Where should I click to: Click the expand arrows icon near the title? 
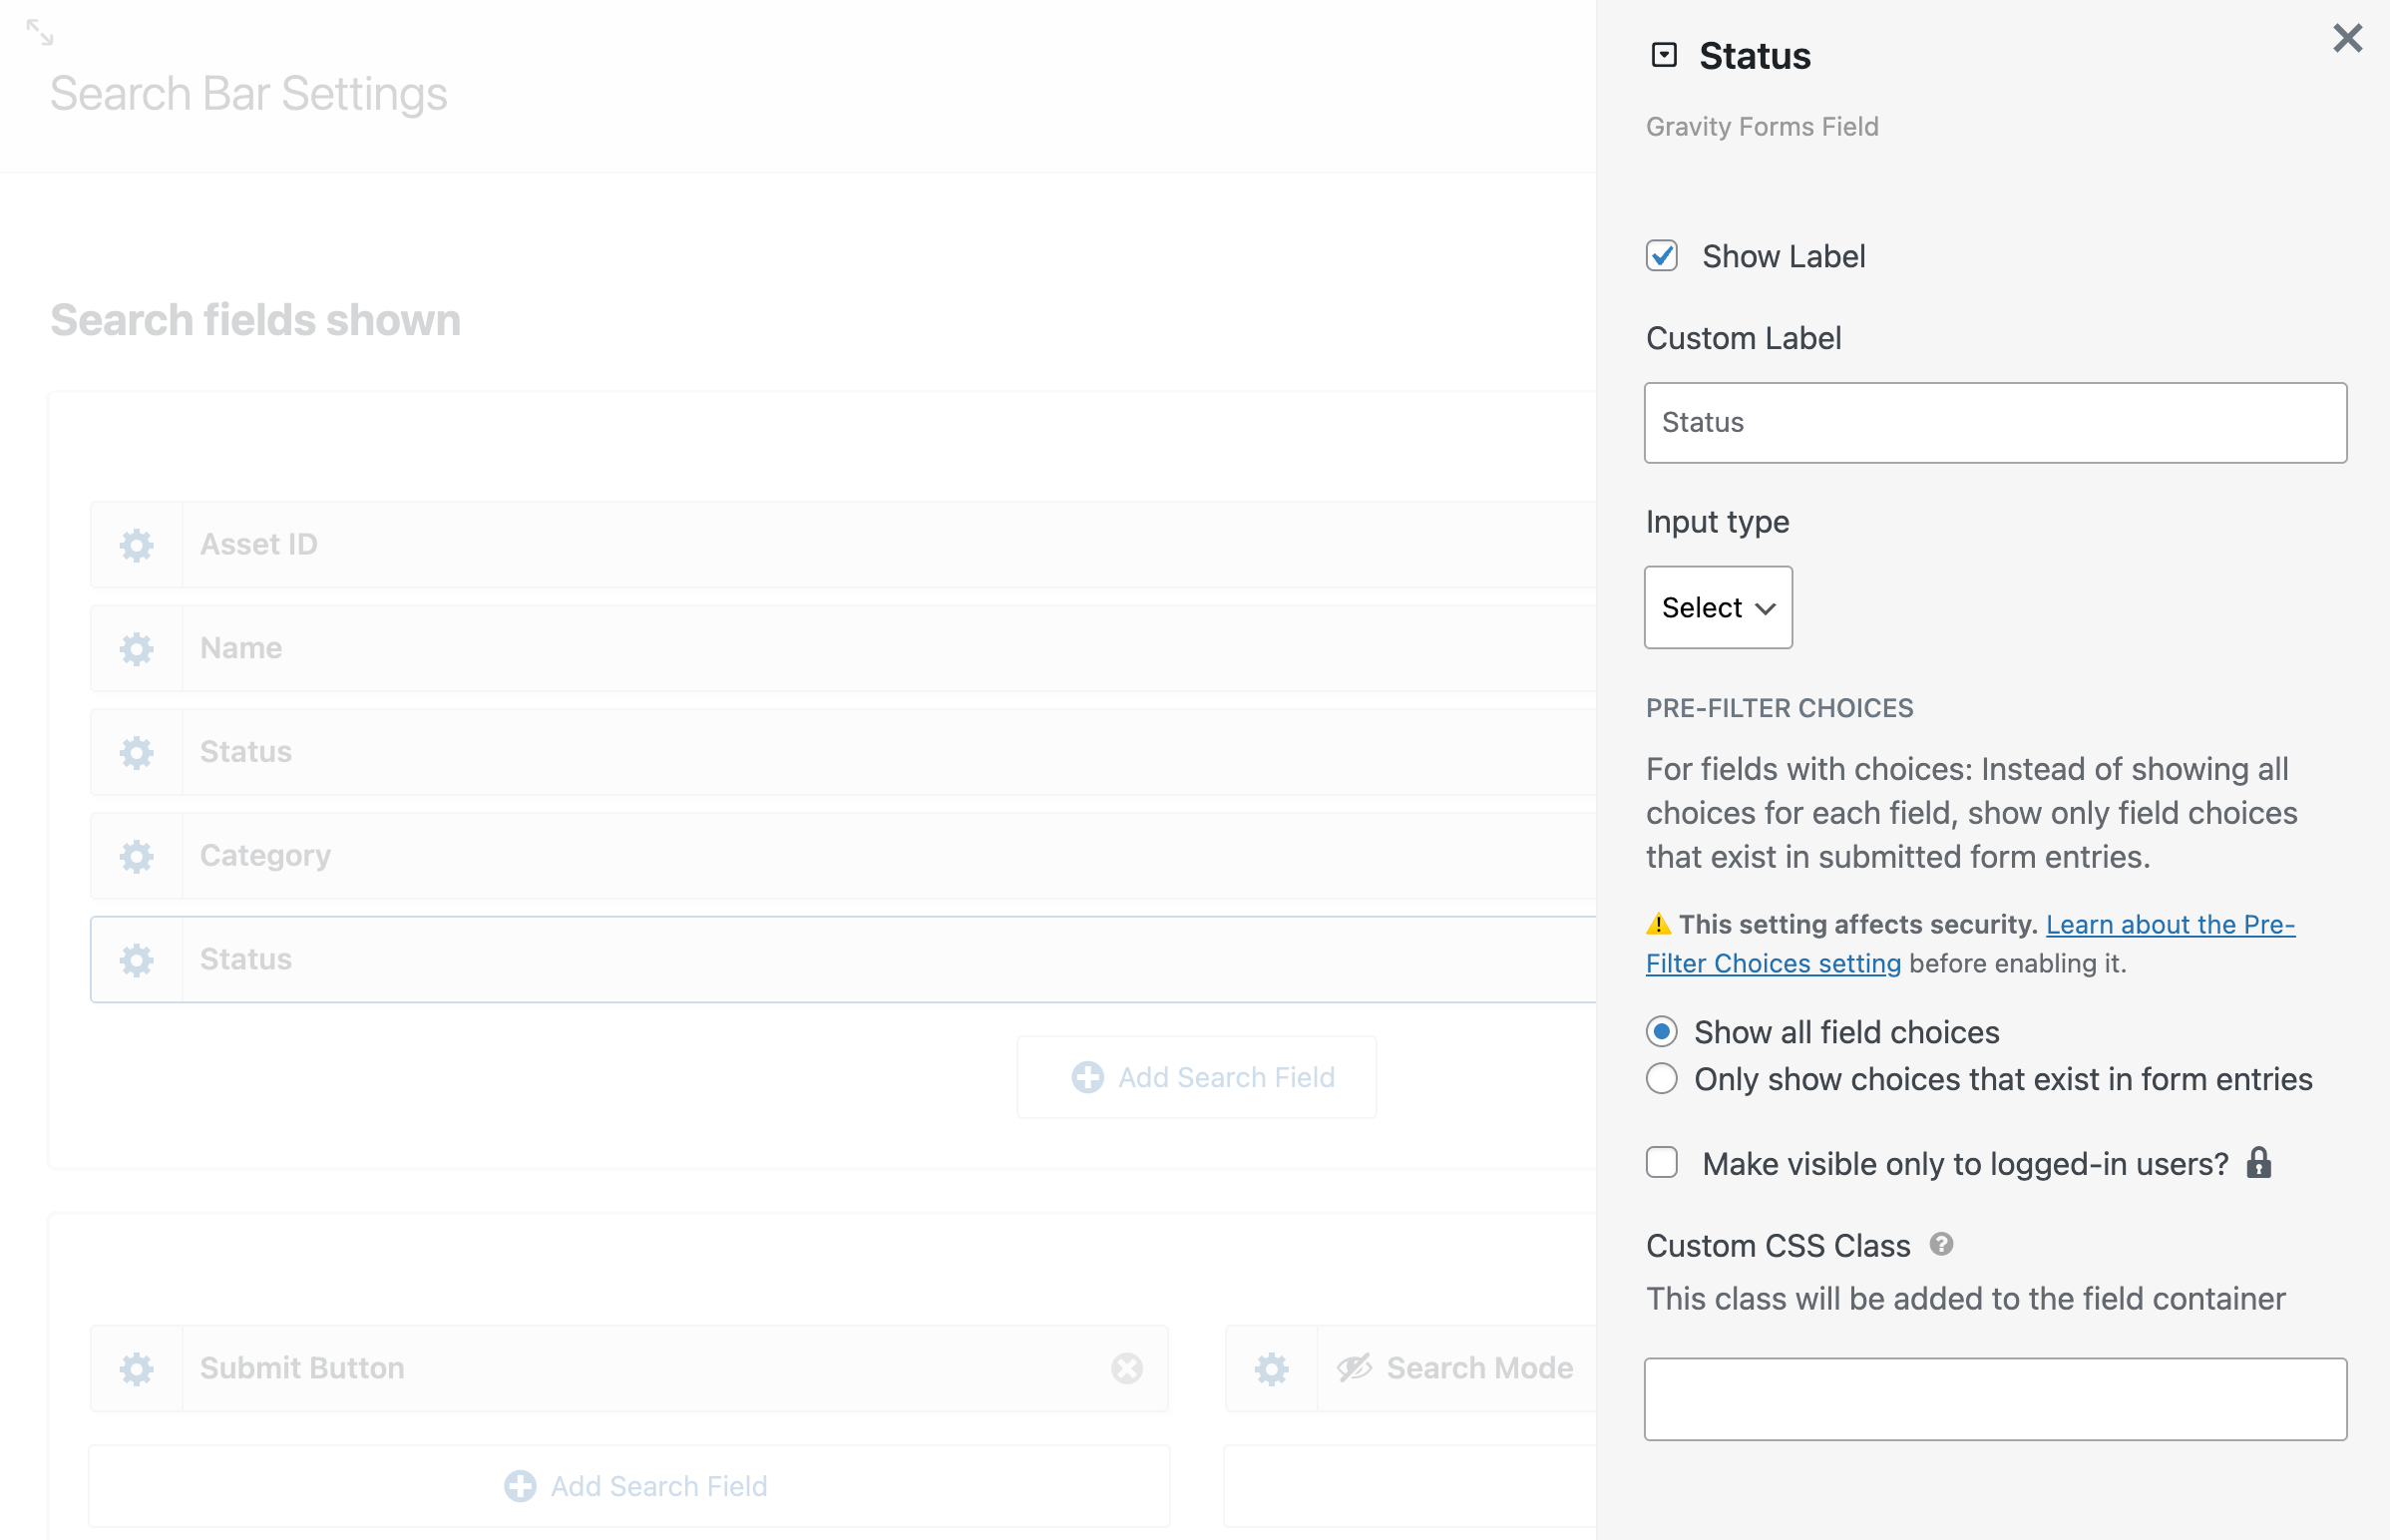40,32
